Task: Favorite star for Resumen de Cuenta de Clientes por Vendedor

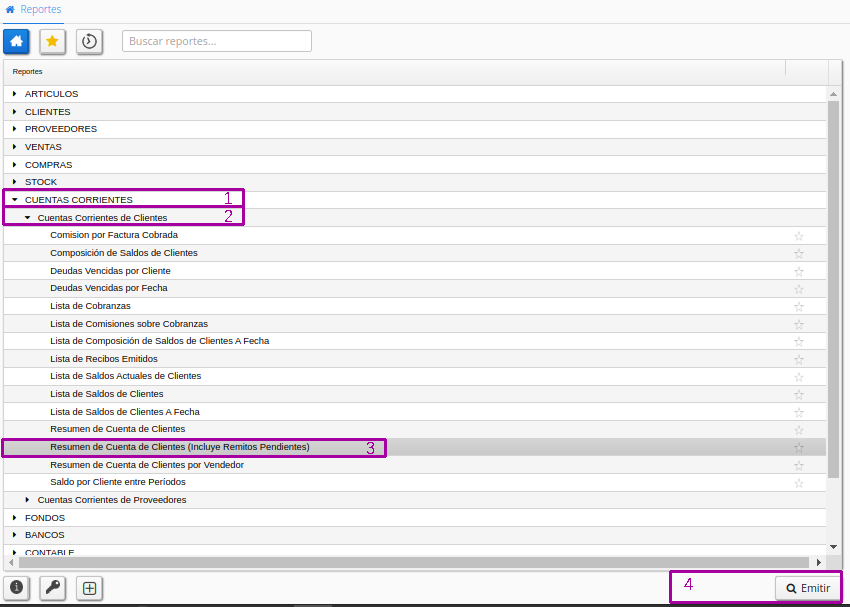Action: click(x=799, y=466)
